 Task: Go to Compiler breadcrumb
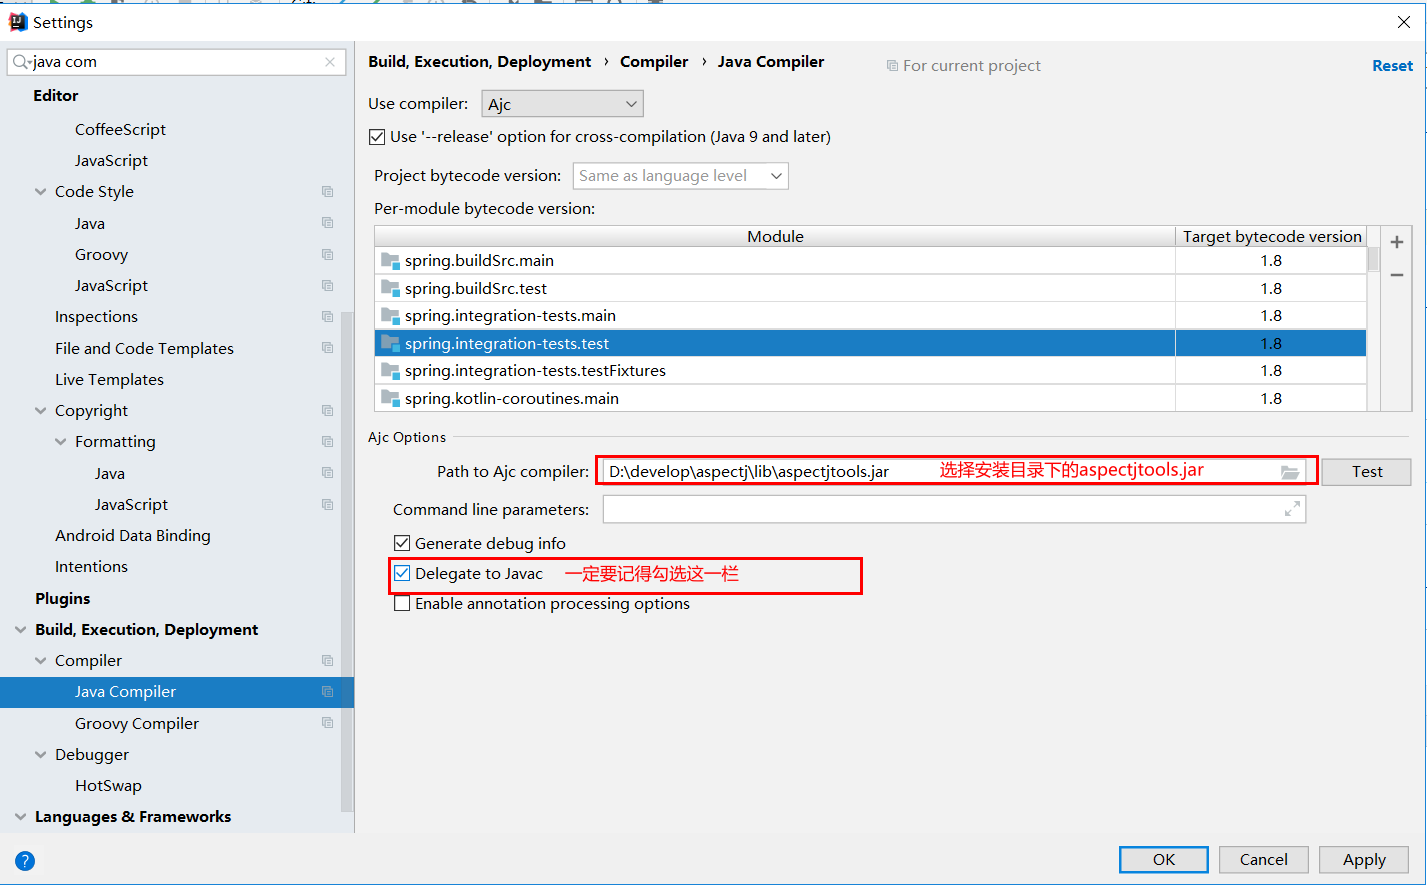click(654, 61)
